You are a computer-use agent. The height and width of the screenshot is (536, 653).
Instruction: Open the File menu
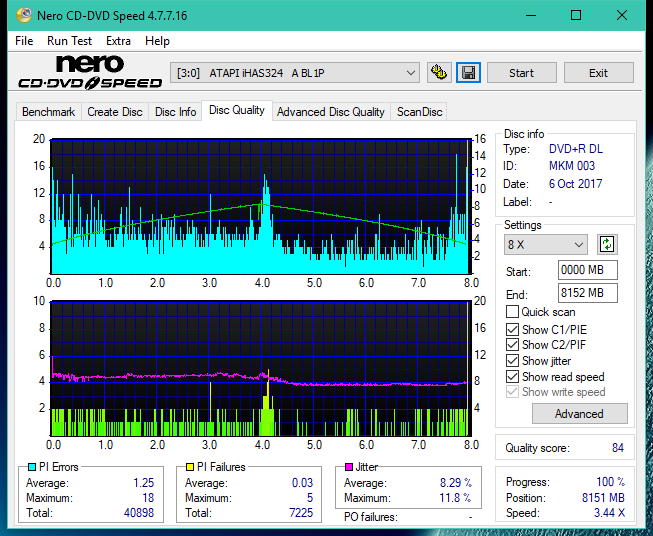[x=24, y=41]
